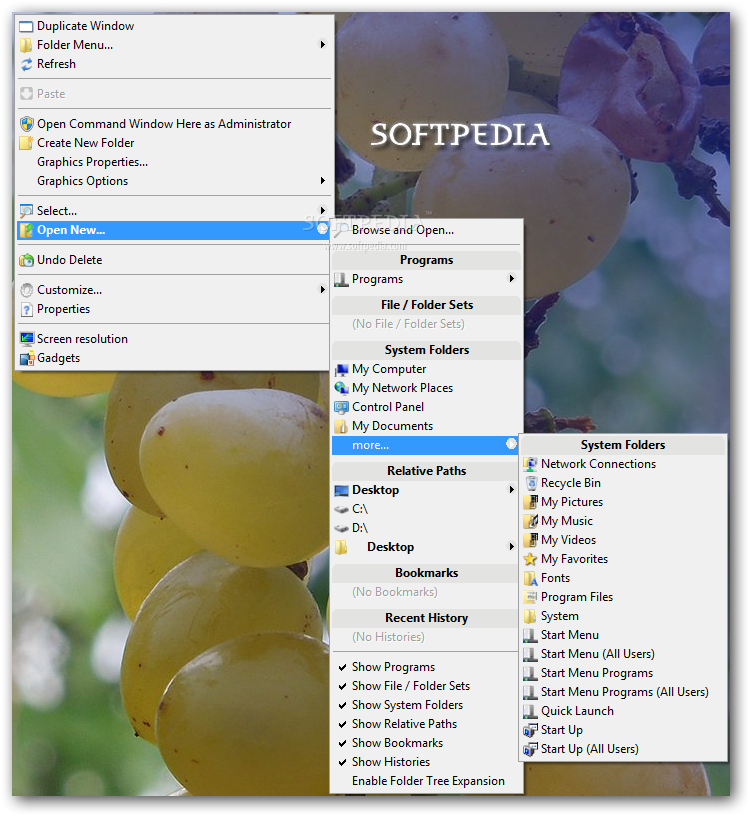Image resolution: width=750 pixels, height=816 pixels.
Task: Click (No Histories) placeholder text
Action: pyautogui.click(x=388, y=638)
